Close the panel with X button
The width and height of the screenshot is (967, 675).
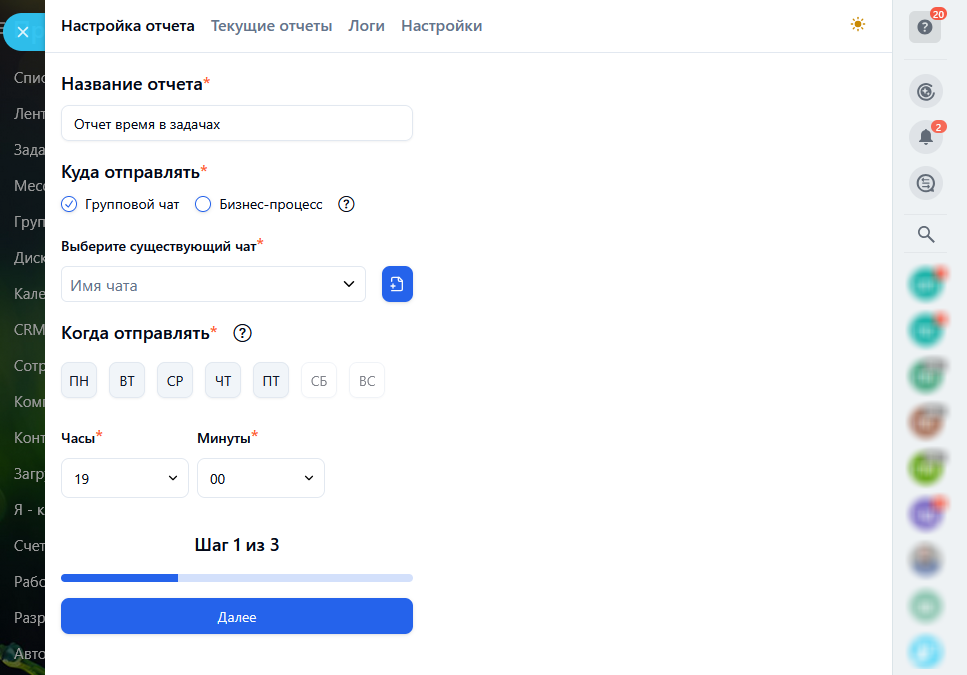[x=23, y=32]
